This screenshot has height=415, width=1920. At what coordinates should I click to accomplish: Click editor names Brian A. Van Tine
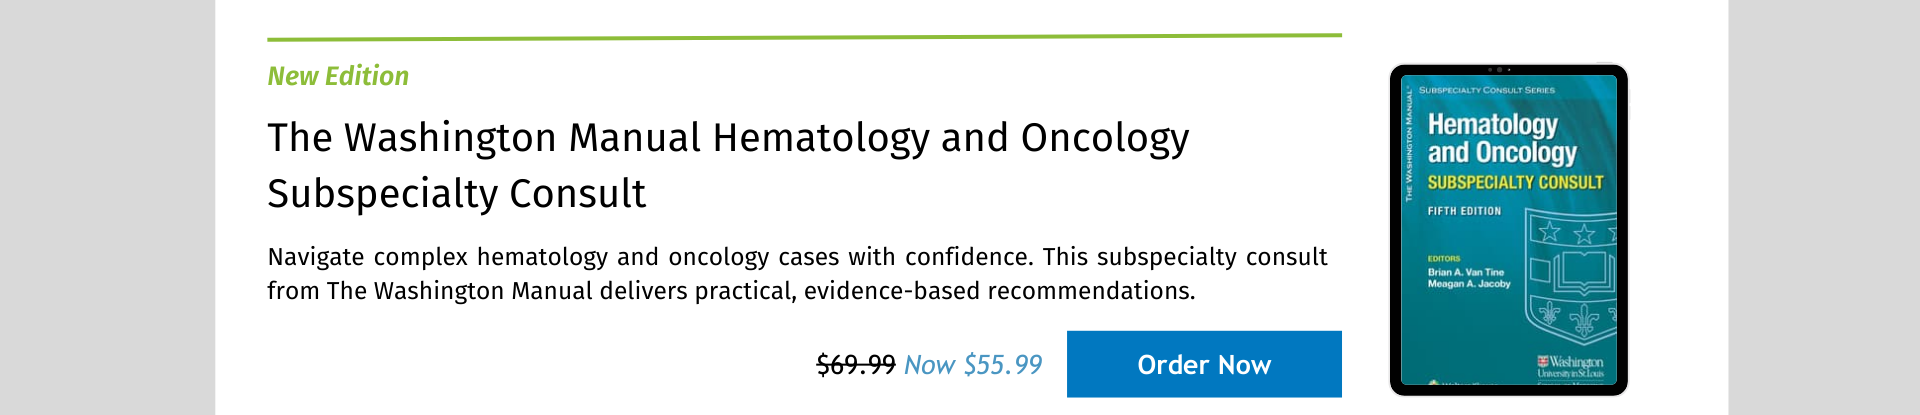[x=1466, y=272]
